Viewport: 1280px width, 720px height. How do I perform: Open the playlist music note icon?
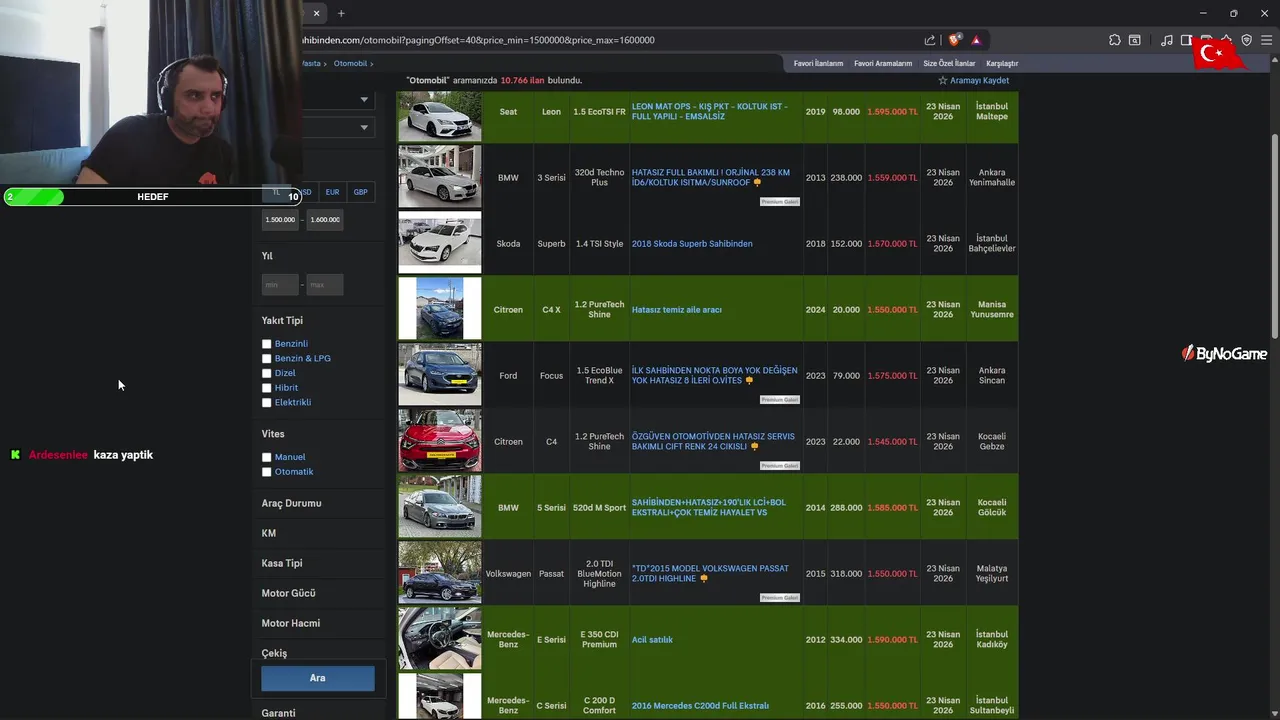pos(1167,40)
